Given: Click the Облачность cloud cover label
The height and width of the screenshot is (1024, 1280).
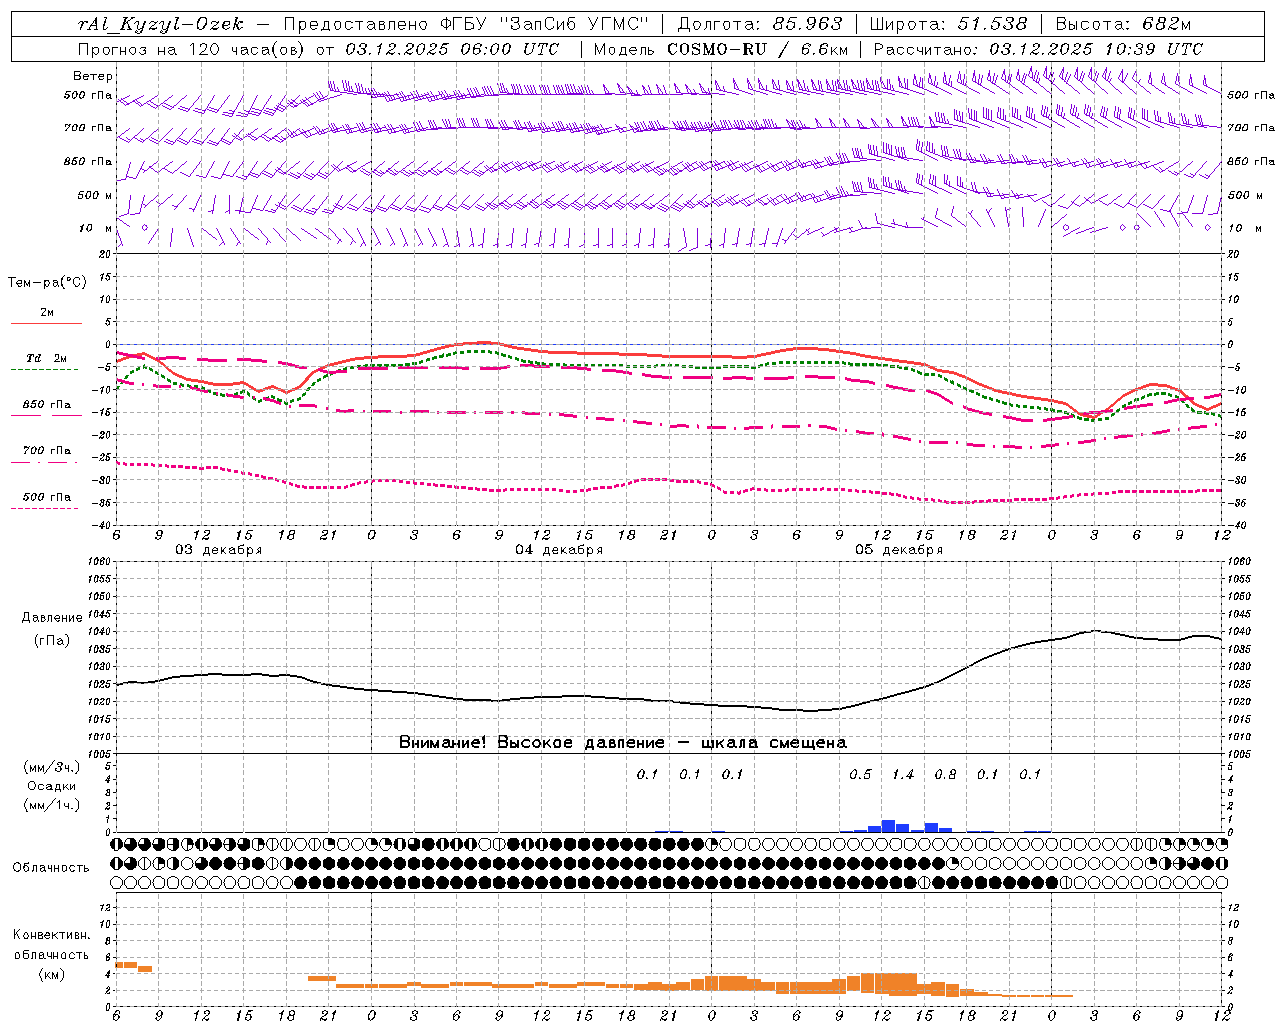Looking at the screenshot, I should point(51,867).
